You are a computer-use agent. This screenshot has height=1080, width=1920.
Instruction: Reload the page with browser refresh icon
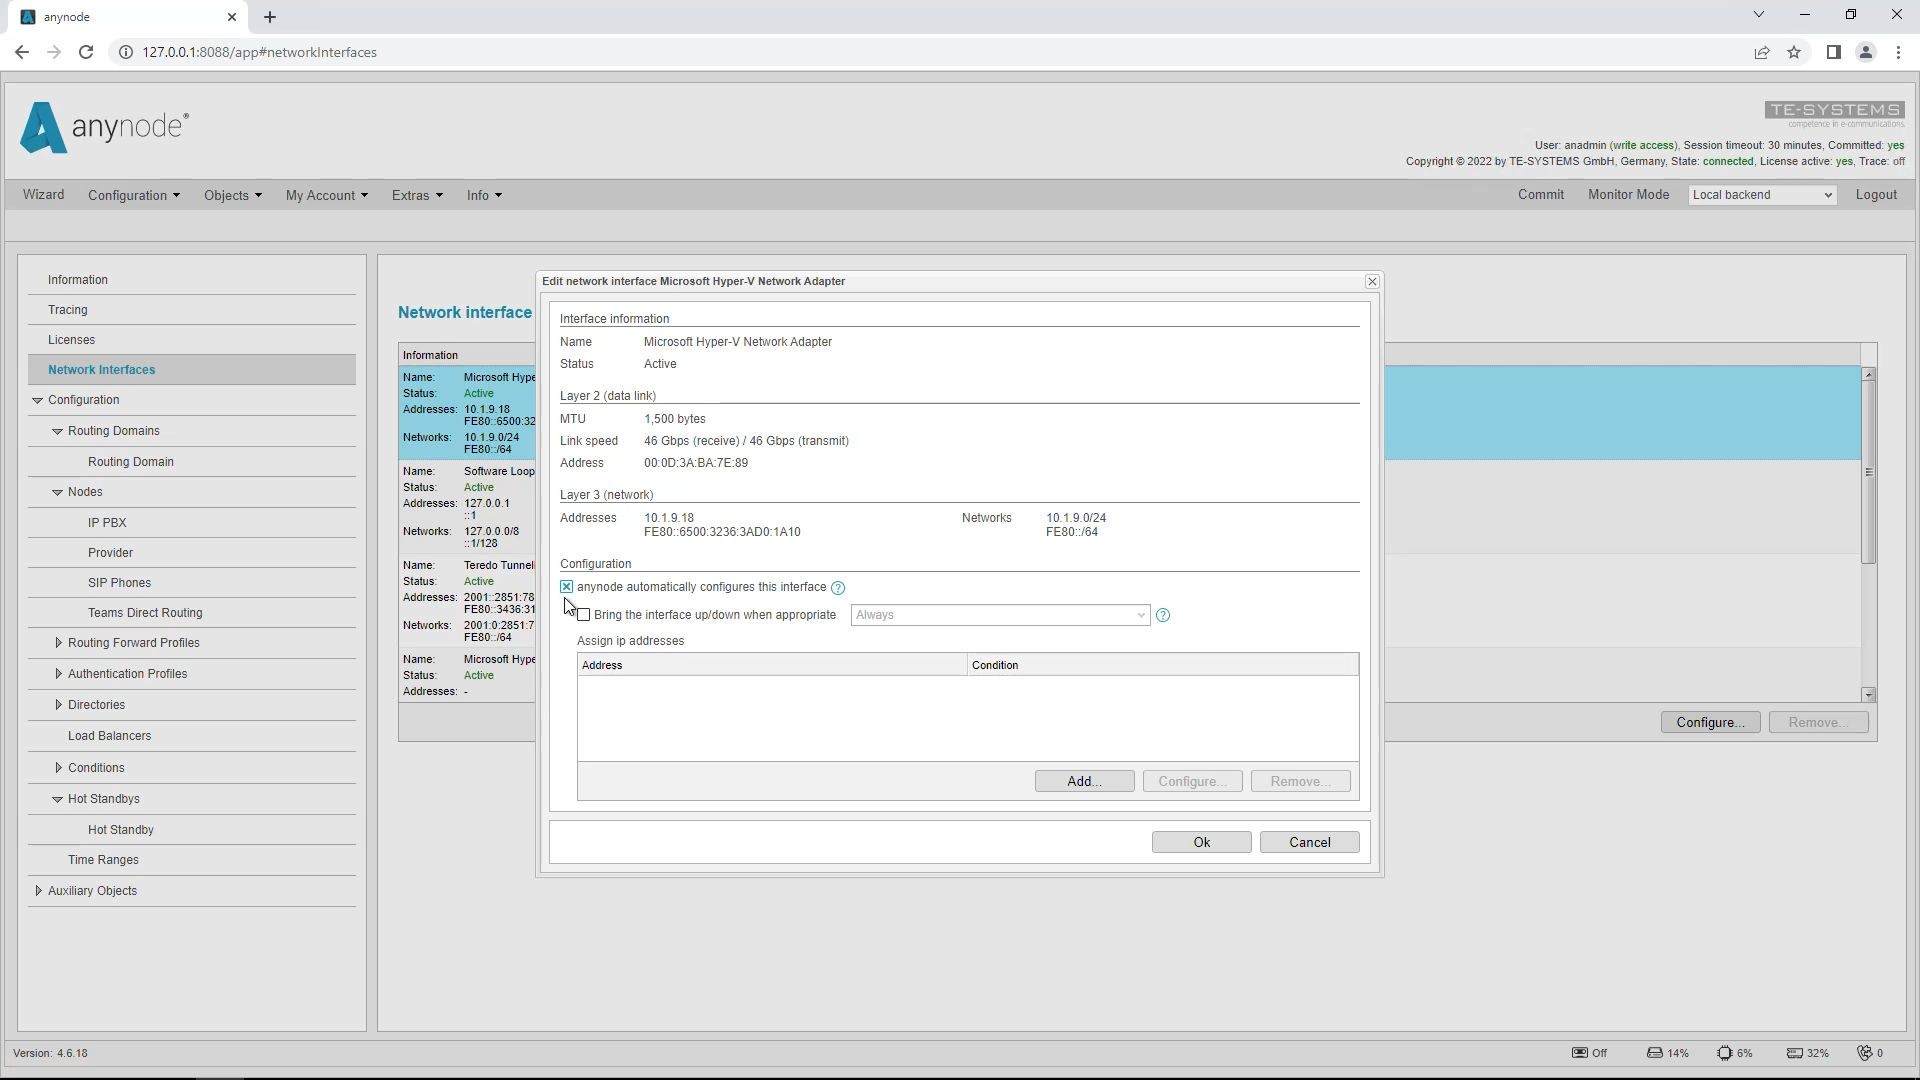tap(86, 52)
